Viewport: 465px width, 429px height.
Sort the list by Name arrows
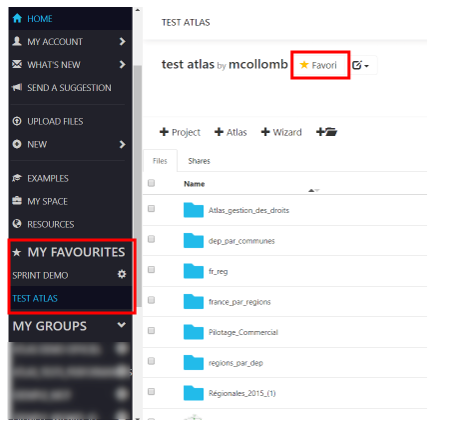(x=314, y=190)
